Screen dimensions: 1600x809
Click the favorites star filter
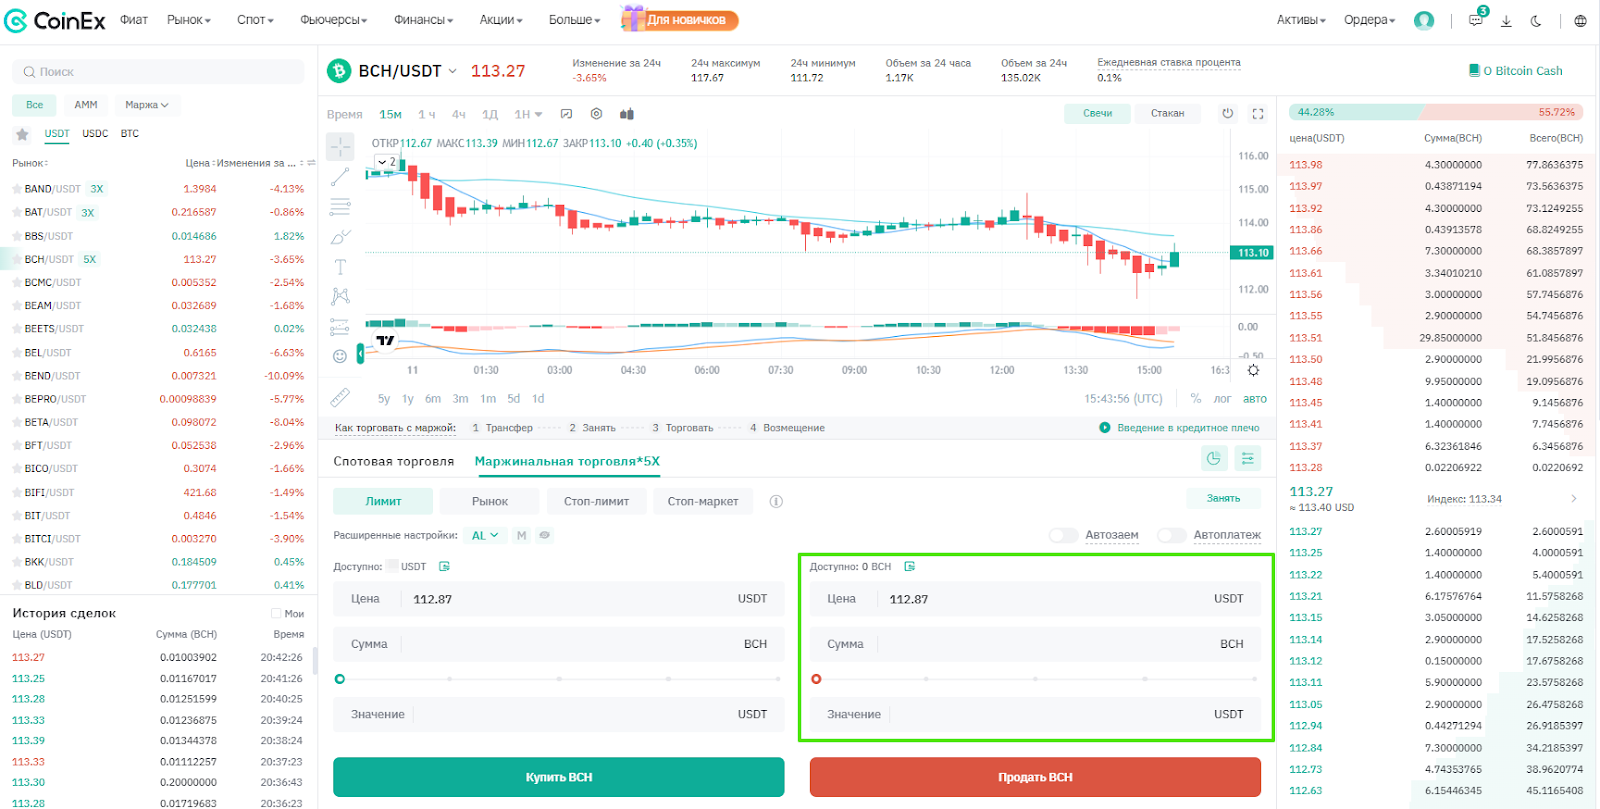click(22, 134)
